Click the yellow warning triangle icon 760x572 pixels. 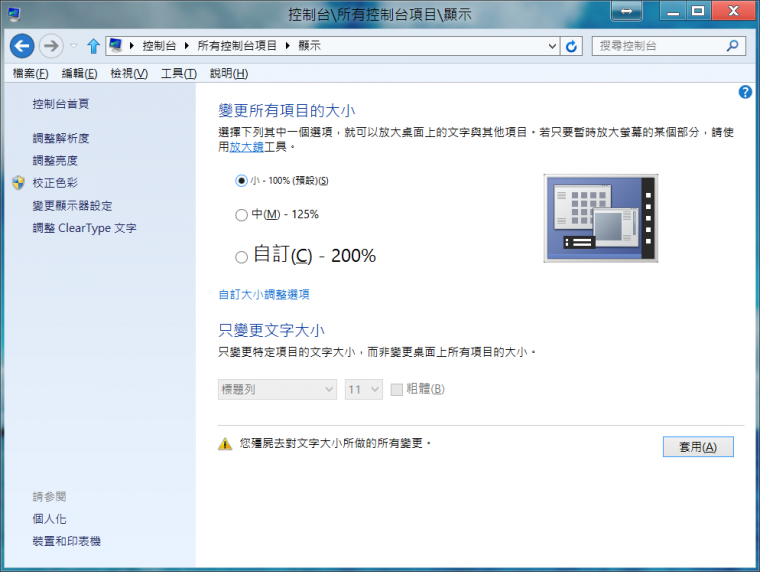click(225, 444)
